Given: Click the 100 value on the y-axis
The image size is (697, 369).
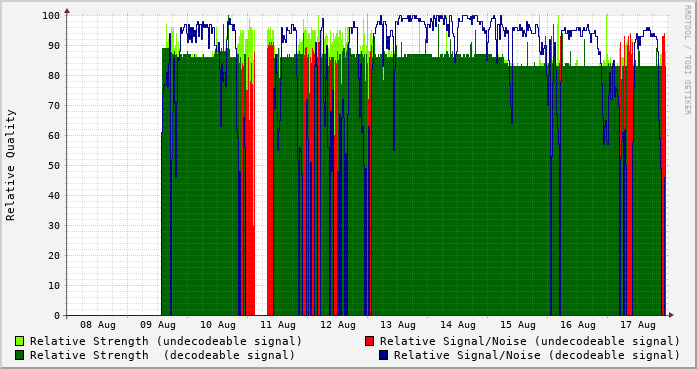Looking at the screenshot, I should pyautogui.click(x=51, y=16).
